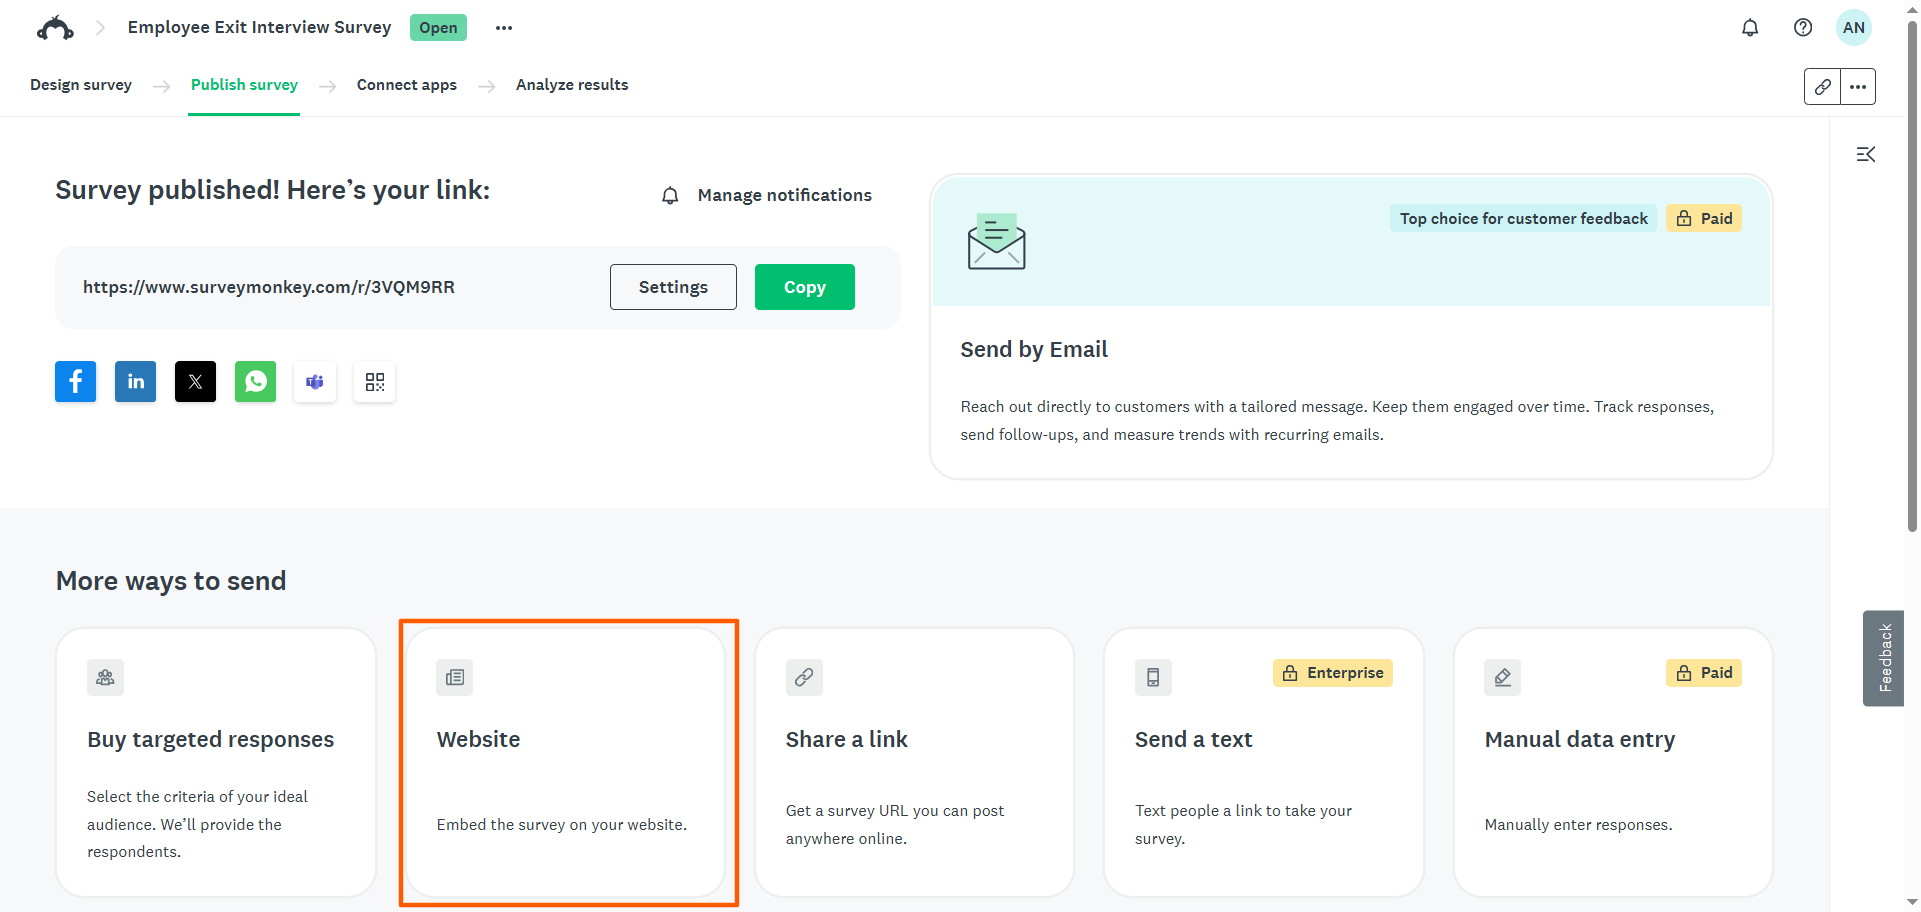The height and width of the screenshot is (912, 1921).
Task: Click the link icon button top right
Action: (x=1822, y=87)
